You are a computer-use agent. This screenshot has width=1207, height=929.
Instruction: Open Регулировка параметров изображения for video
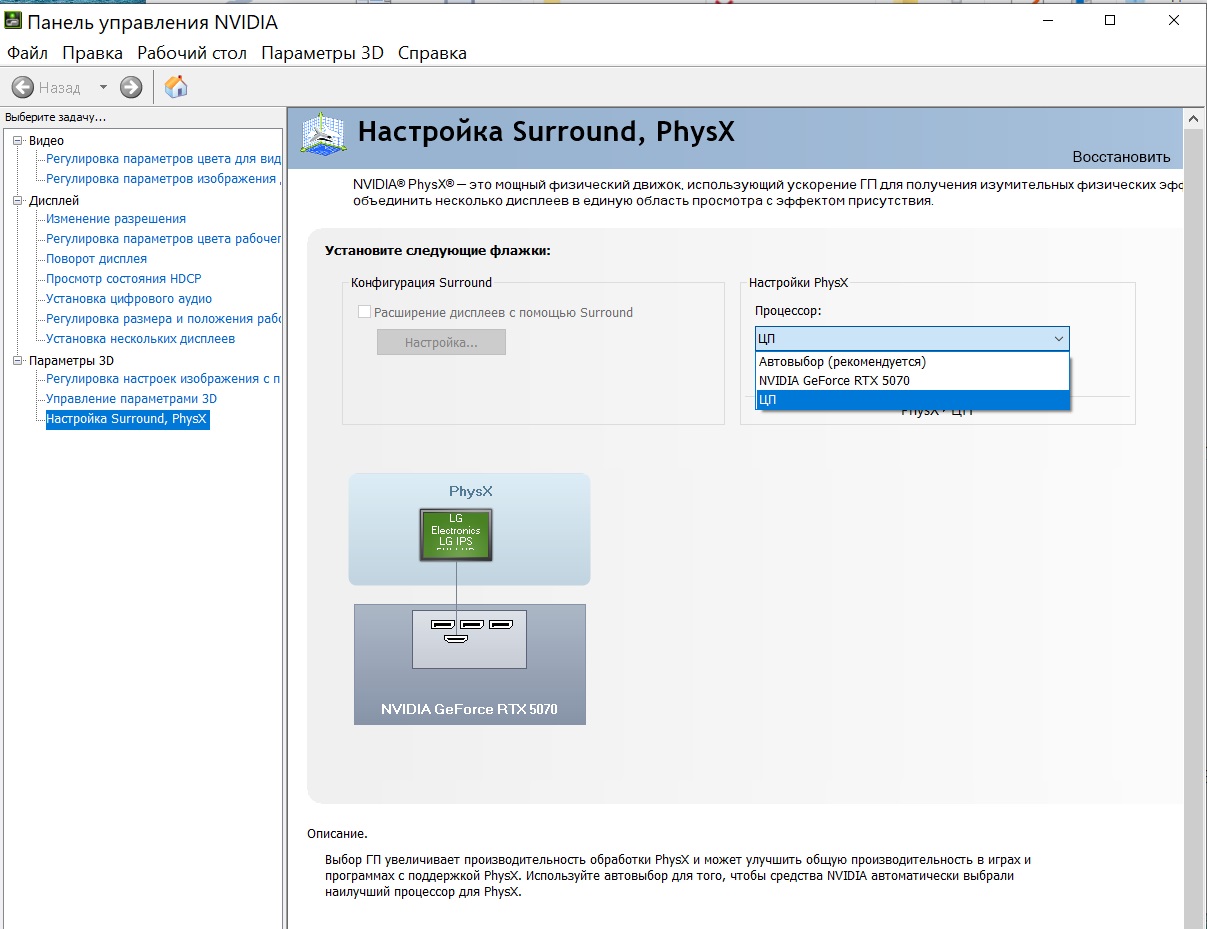(164, 179)
